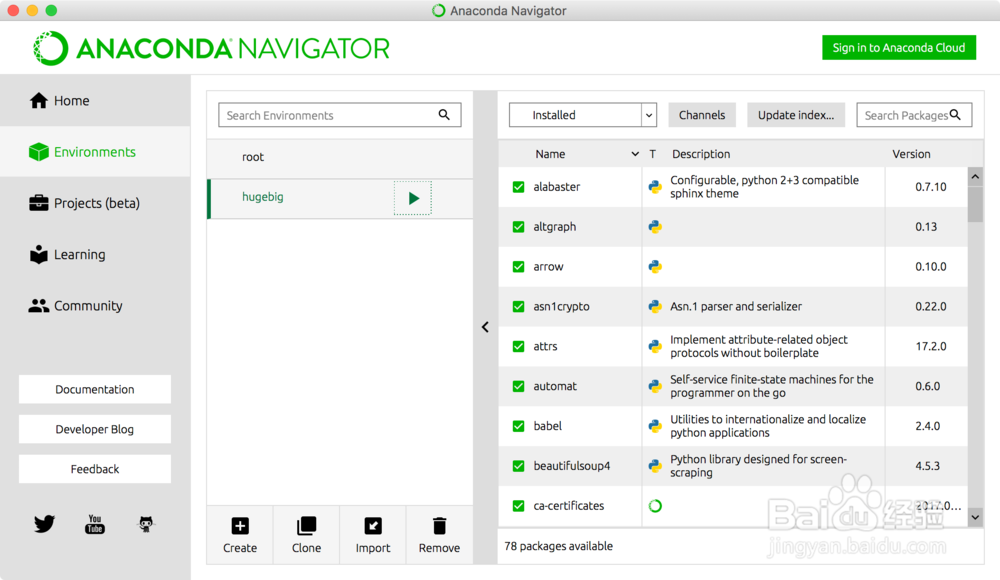The width and height of the screenshot is (1000, 580).
Task: Click the GitHub octocat icon
Action: click(x=146, y=524)
